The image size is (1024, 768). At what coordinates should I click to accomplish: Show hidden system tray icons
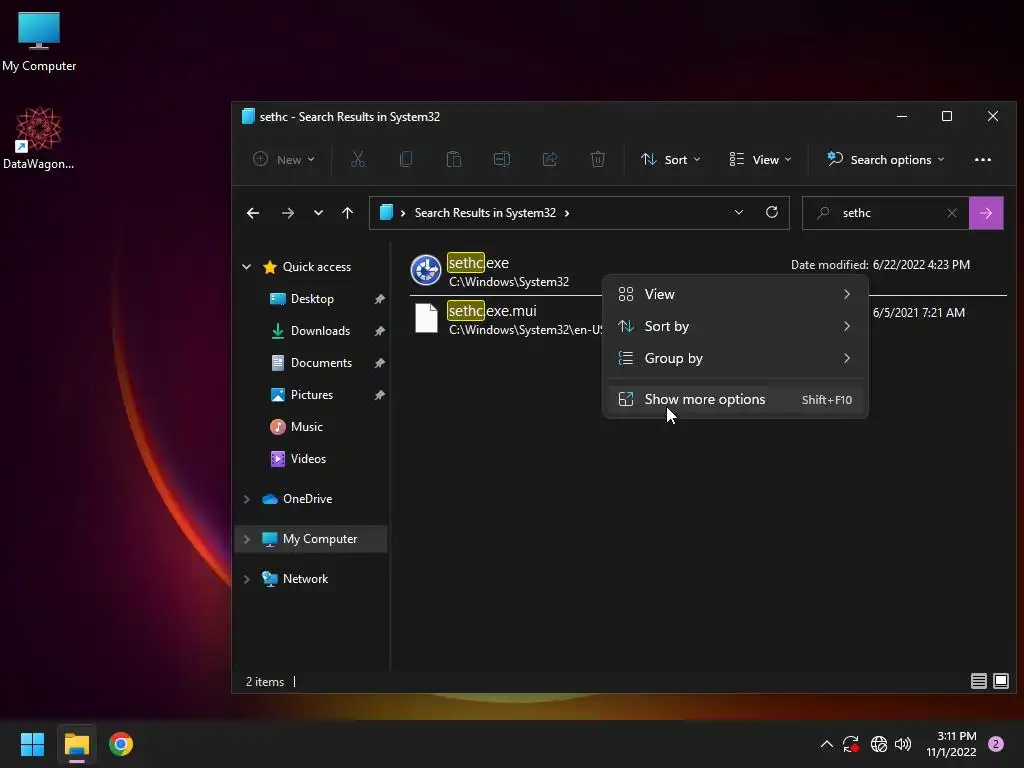pyautogui.click(x=827, y=744)
